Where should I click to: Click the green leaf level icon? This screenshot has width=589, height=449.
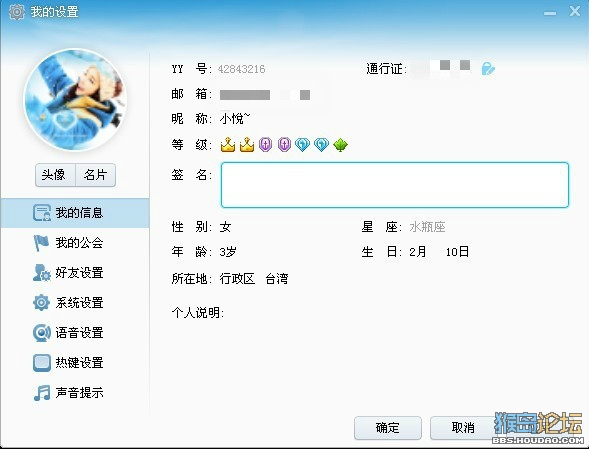coord(340,145)
